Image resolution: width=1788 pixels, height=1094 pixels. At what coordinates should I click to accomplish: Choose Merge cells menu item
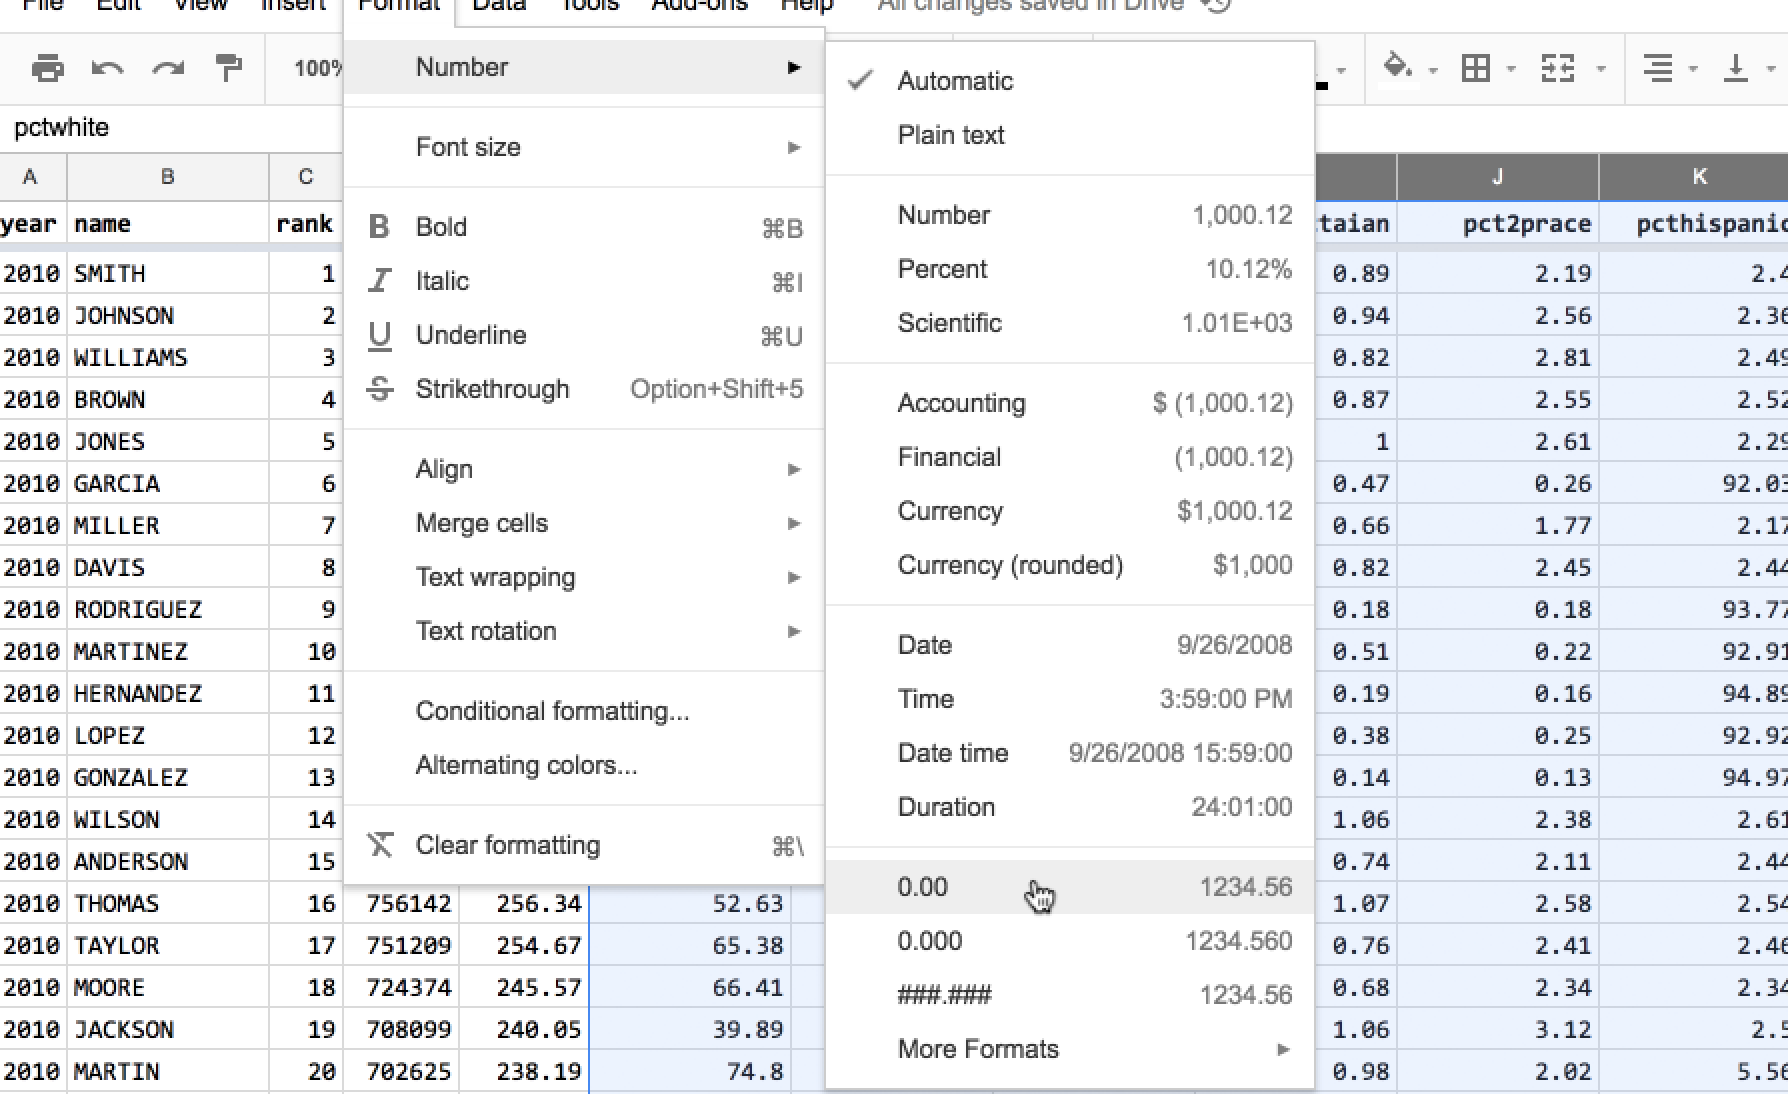click(x=584, y=523)
